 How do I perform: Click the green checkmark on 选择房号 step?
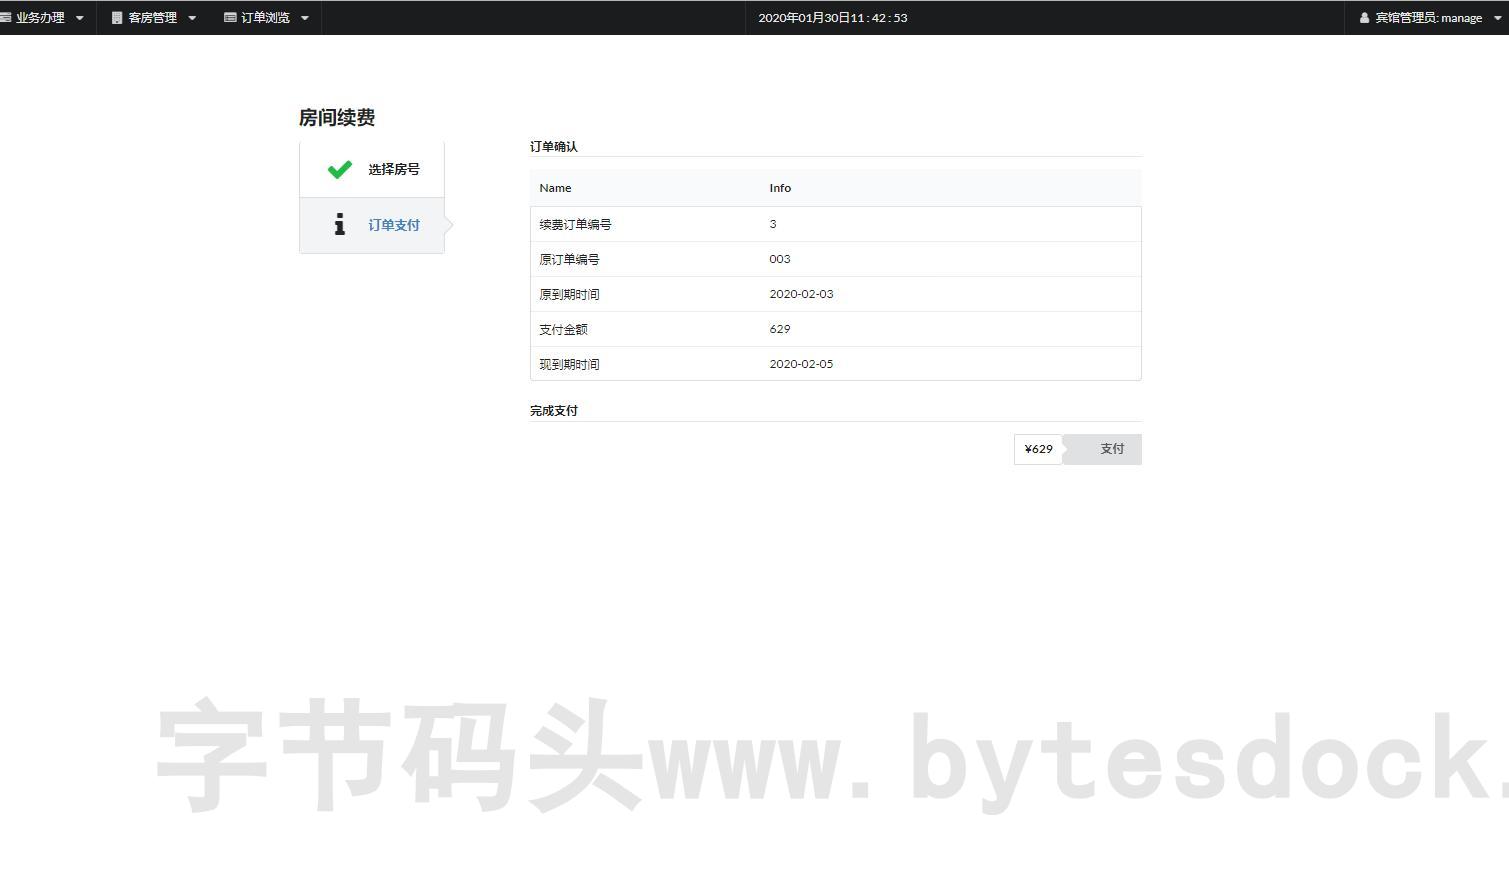[339, 168]
